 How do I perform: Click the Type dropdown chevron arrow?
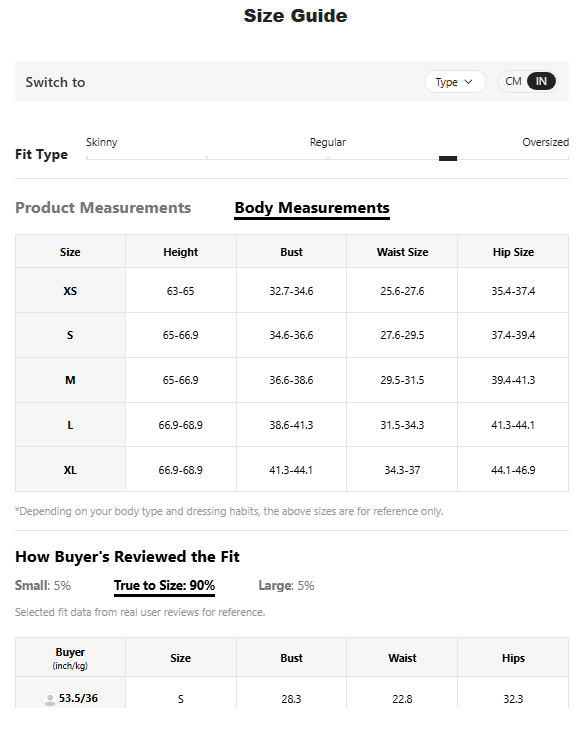pyautogui.click(x=468, y=82)
